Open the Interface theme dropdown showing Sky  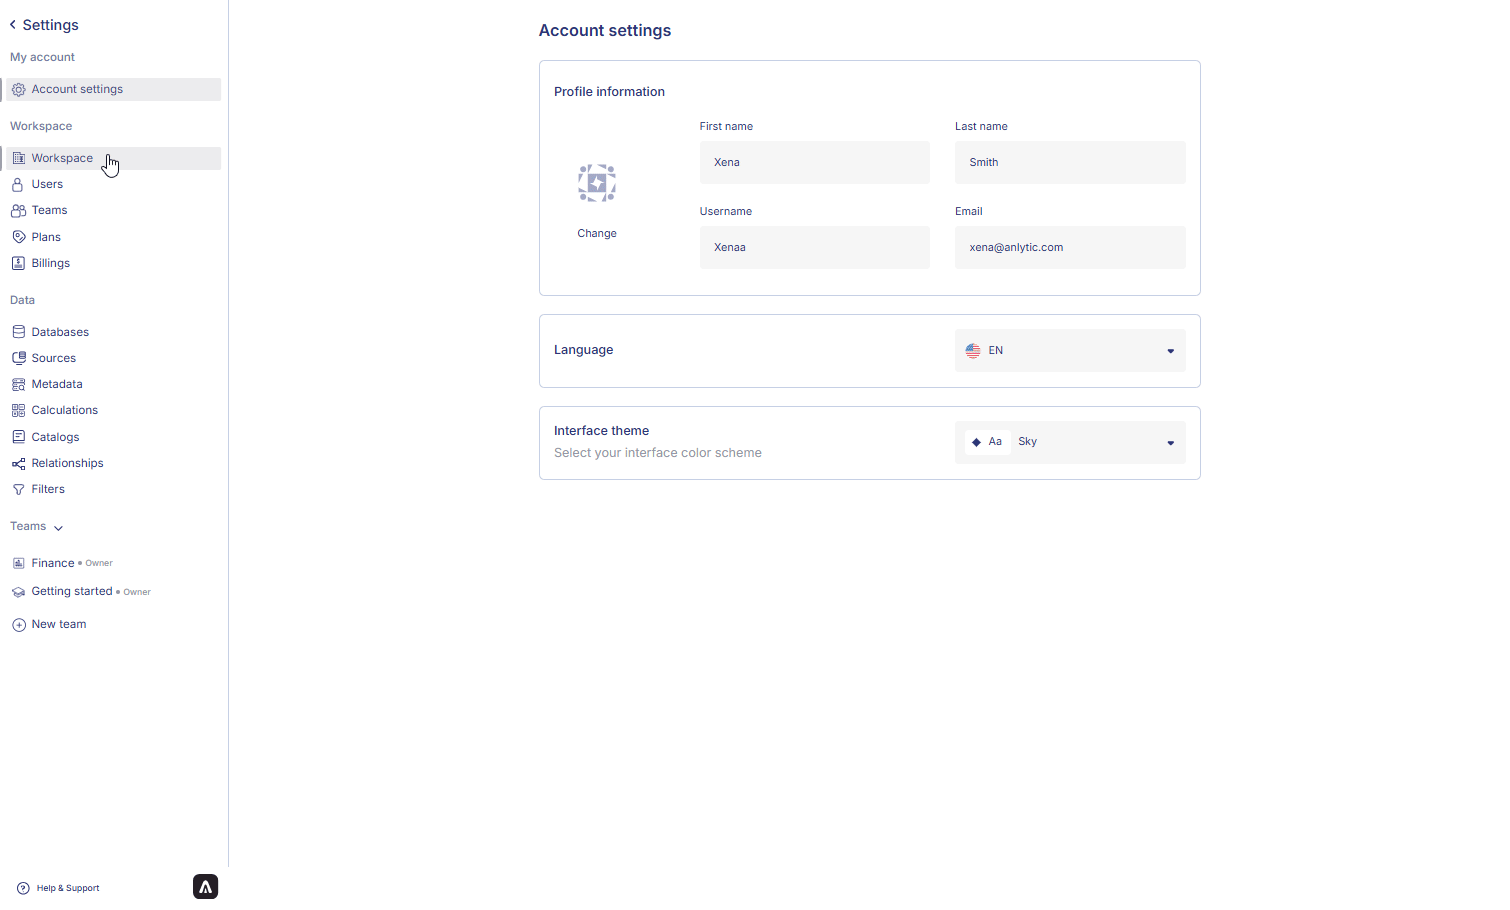pyautogui.click(x=1069, y=442)
